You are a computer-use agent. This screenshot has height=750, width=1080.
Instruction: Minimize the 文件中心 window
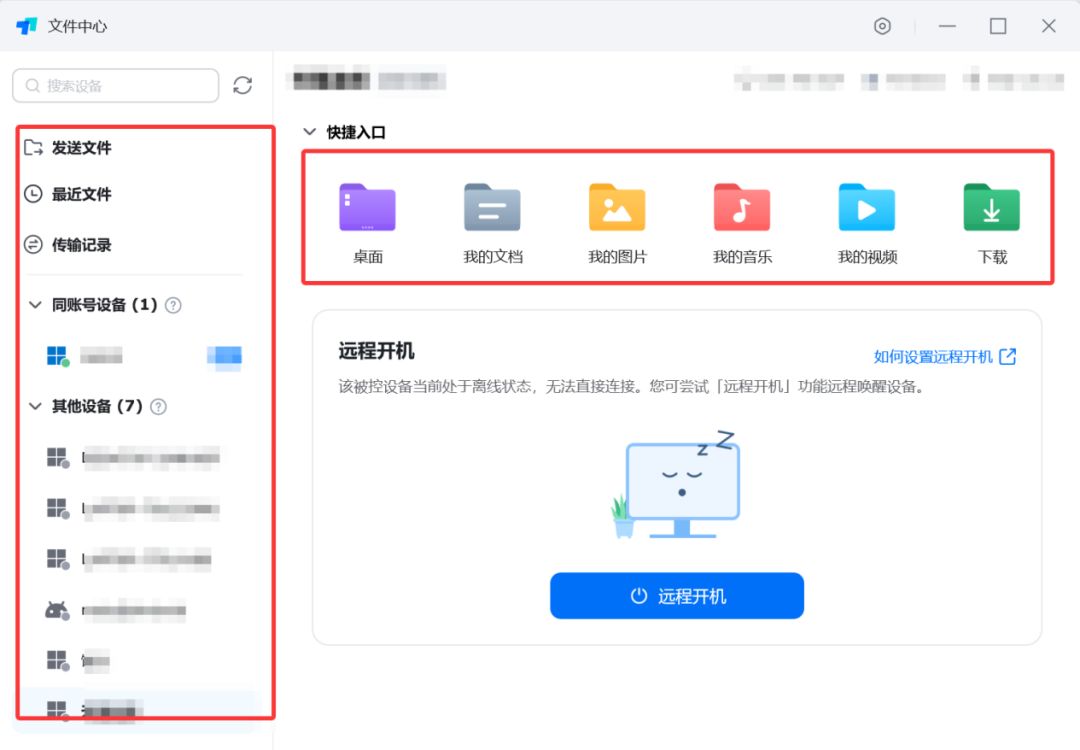point(947,26)
